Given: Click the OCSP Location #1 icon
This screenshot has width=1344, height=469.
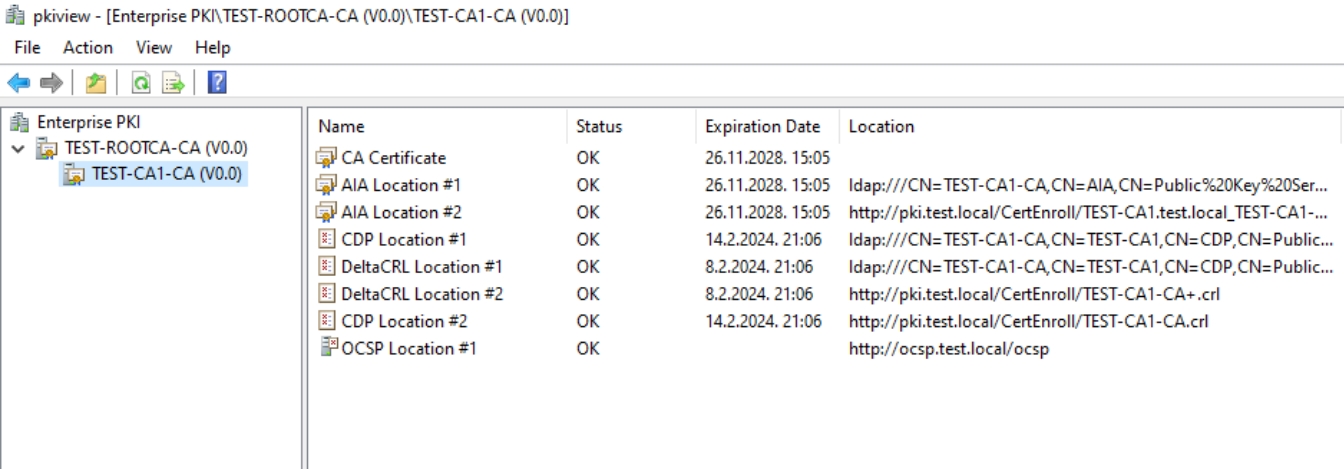Looking at the screenshot, I should 327,348.
